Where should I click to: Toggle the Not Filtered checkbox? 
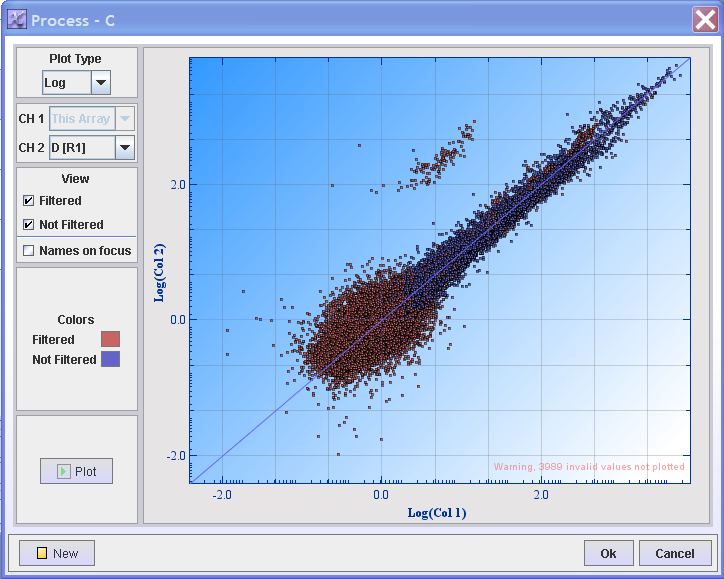[29, 224]
